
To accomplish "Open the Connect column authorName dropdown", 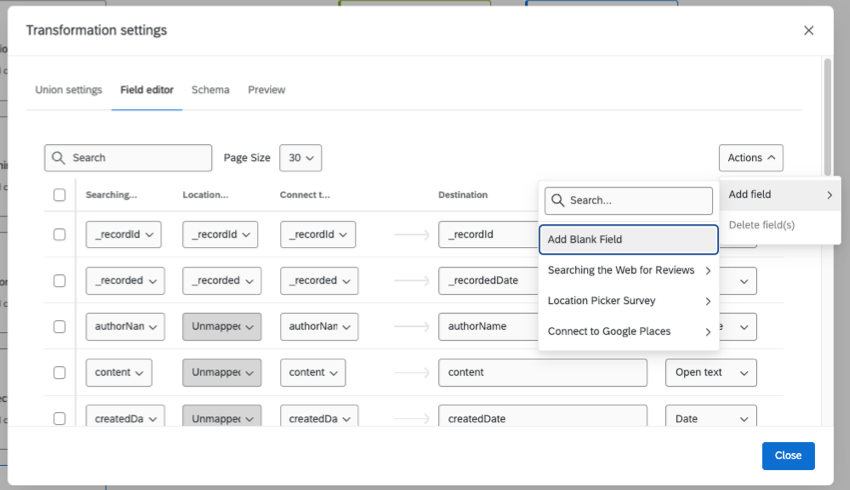I will tap(319, 326).
